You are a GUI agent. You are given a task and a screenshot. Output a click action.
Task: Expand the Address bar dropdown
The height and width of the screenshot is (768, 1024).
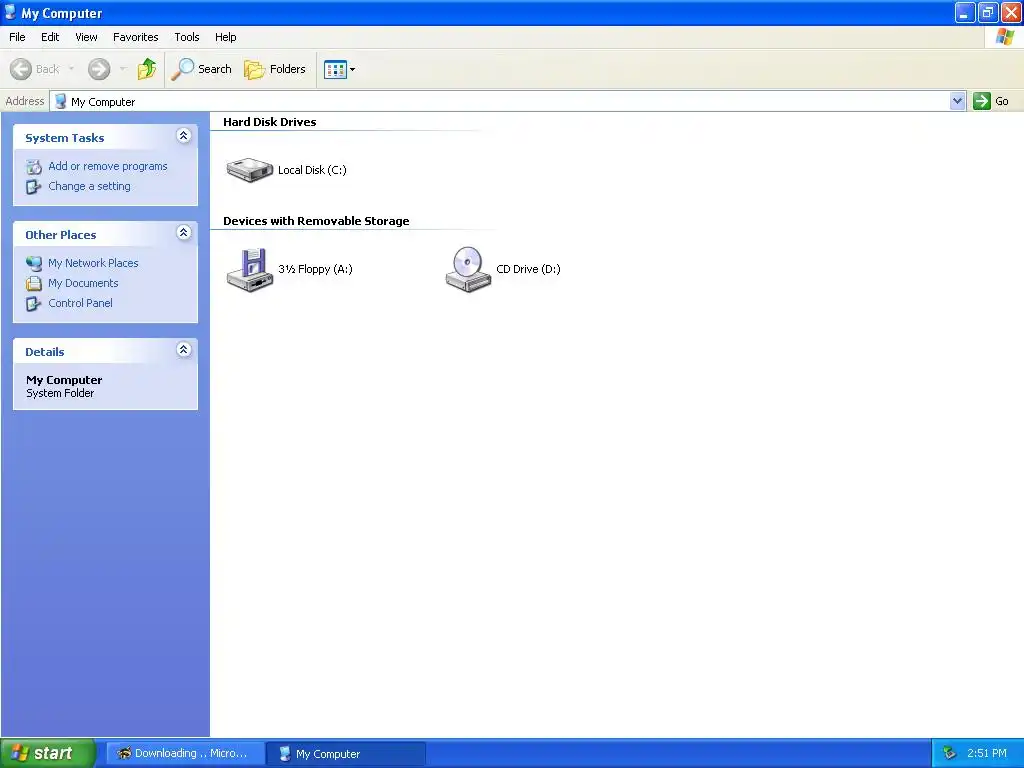(x=957, y=101)
